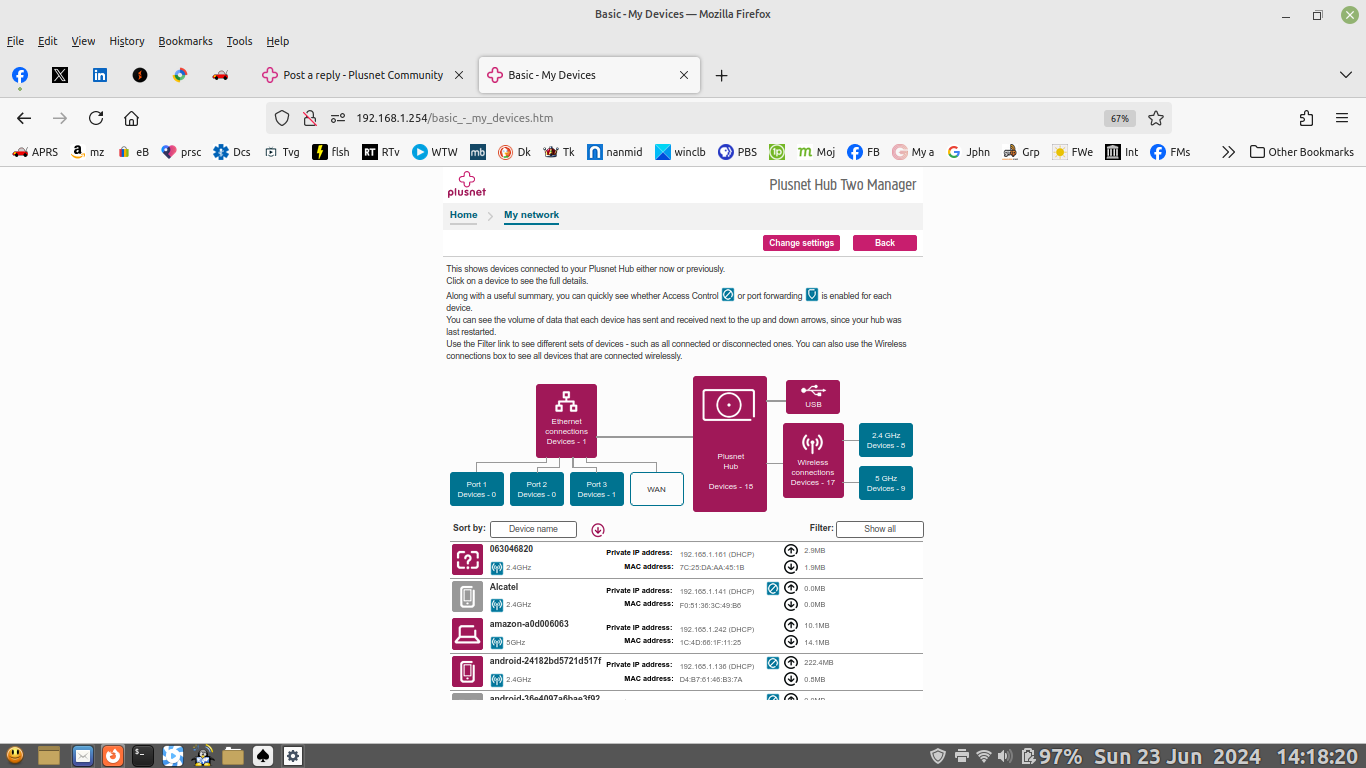
Task: Open the Bookmarks menu
Action: tap(185, 41)
